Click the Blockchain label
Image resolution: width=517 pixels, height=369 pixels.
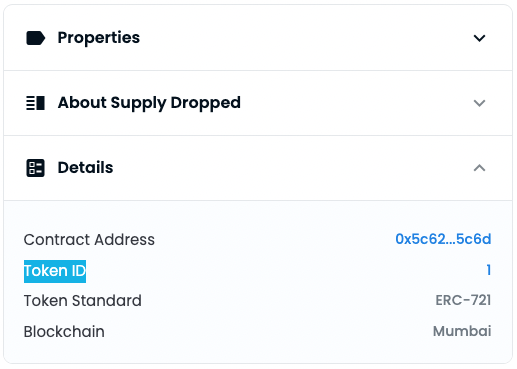tap(64, 332)
